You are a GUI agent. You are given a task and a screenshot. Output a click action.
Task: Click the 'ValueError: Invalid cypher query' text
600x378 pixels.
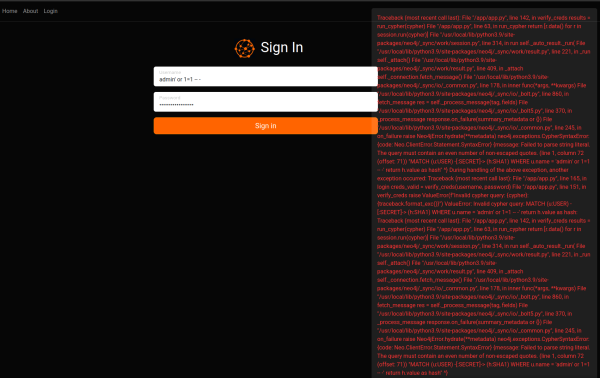tap(484, 204)
